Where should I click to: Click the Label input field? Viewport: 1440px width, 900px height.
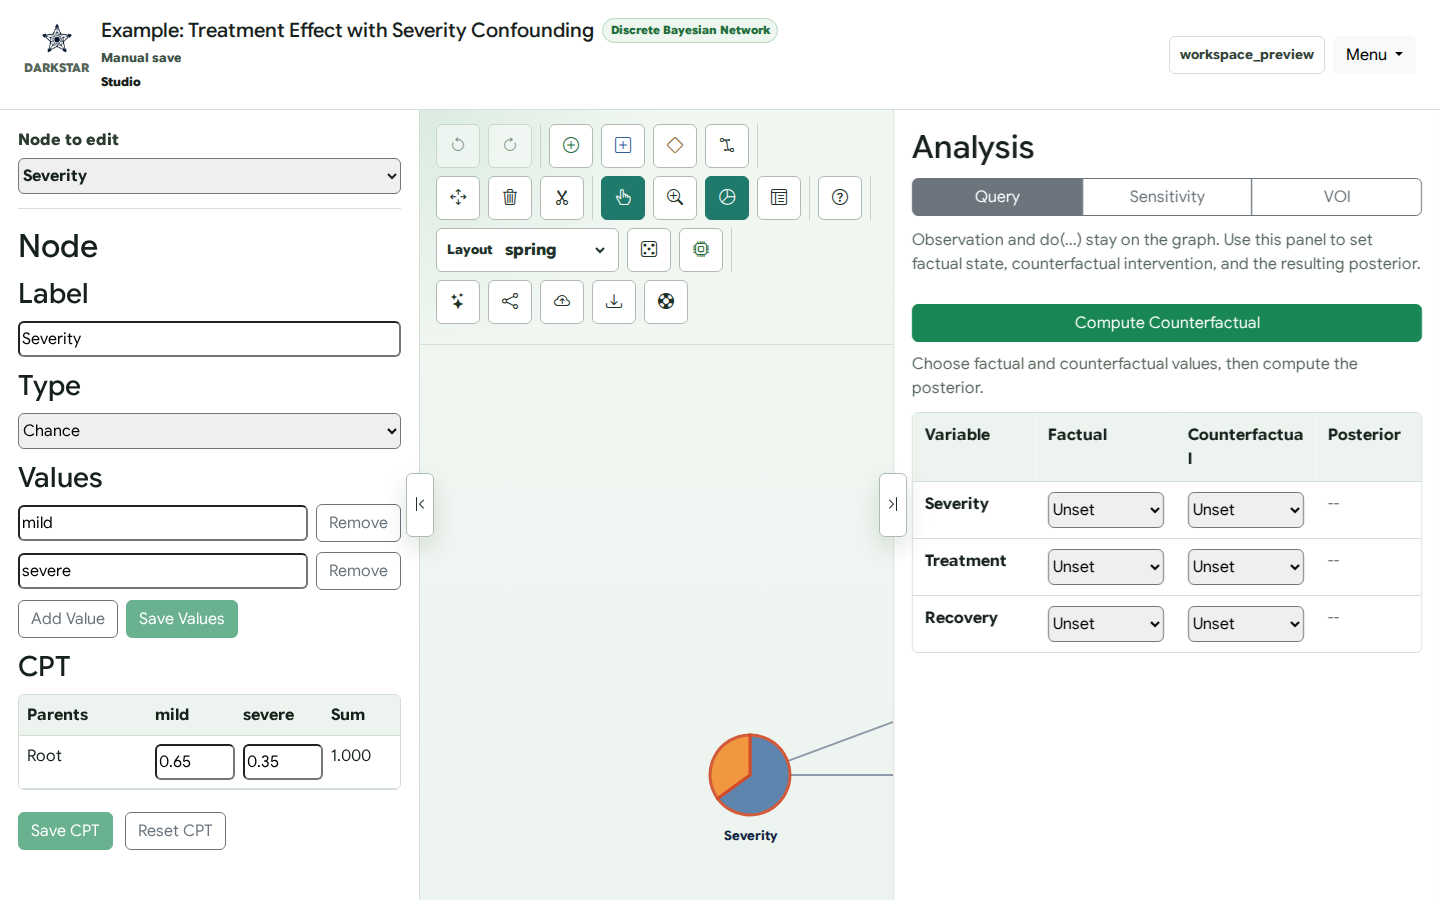pos(209,339)
